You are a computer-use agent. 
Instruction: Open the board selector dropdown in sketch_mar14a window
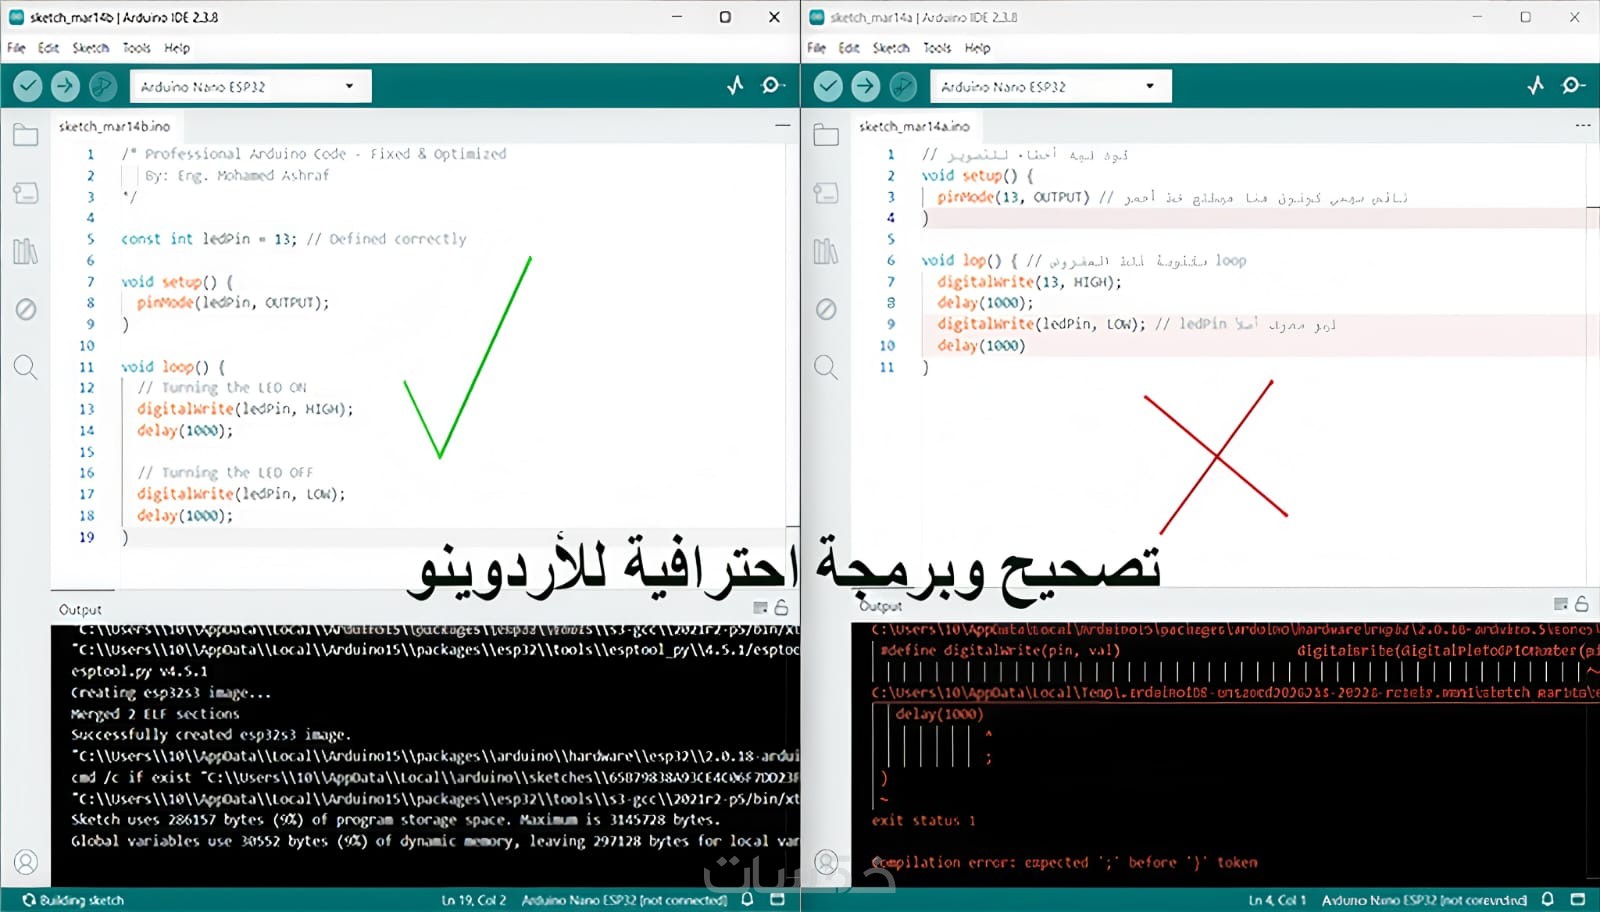pyautogui.click(x=1051, y=86)
